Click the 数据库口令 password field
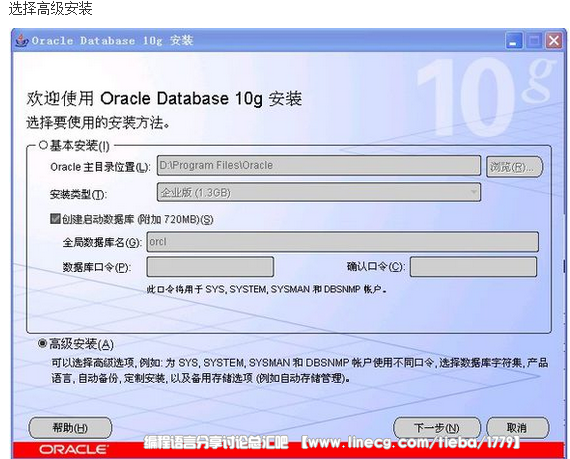Image resolution: width=570 pixels, height=459 pixels. (x=210, y=267)
